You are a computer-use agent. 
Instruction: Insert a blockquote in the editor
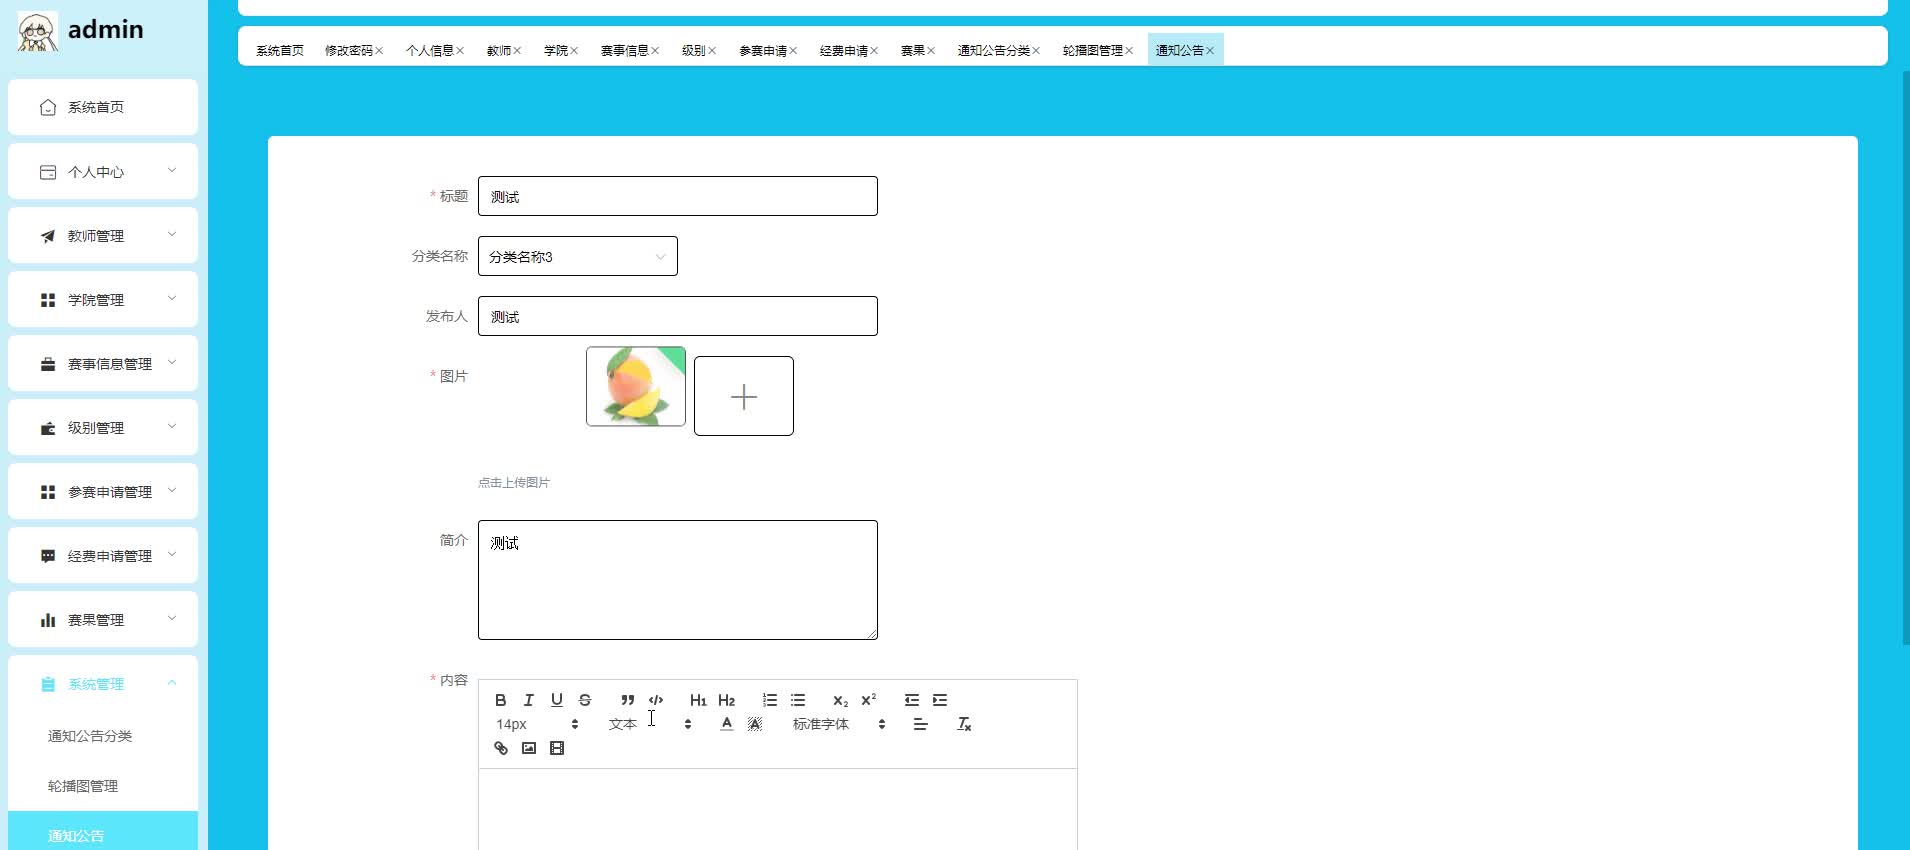[x=627, y=700]
